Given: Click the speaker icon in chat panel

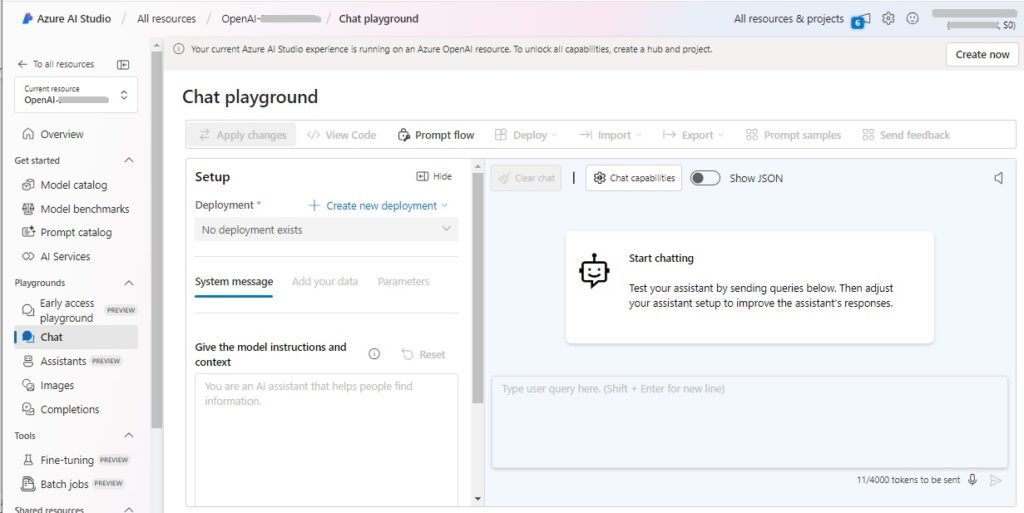Looking at the screenshot, I should [x=999, y=178].
